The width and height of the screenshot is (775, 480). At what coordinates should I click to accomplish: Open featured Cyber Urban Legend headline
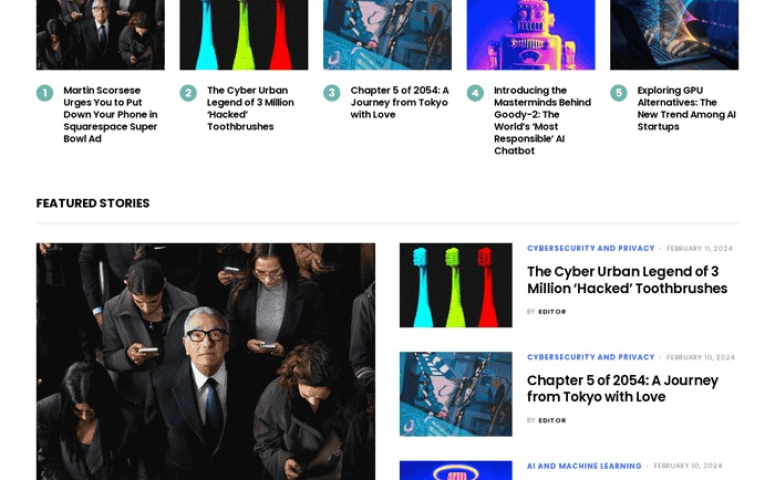click(x=627, y=280)
